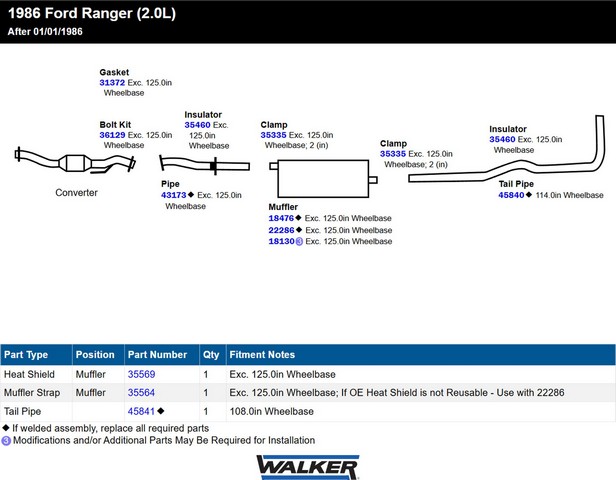Screen dimensions: 616x480
Task: Click the 'After 01/01/1986' subtitle
Action: click(x=45, y=31)
